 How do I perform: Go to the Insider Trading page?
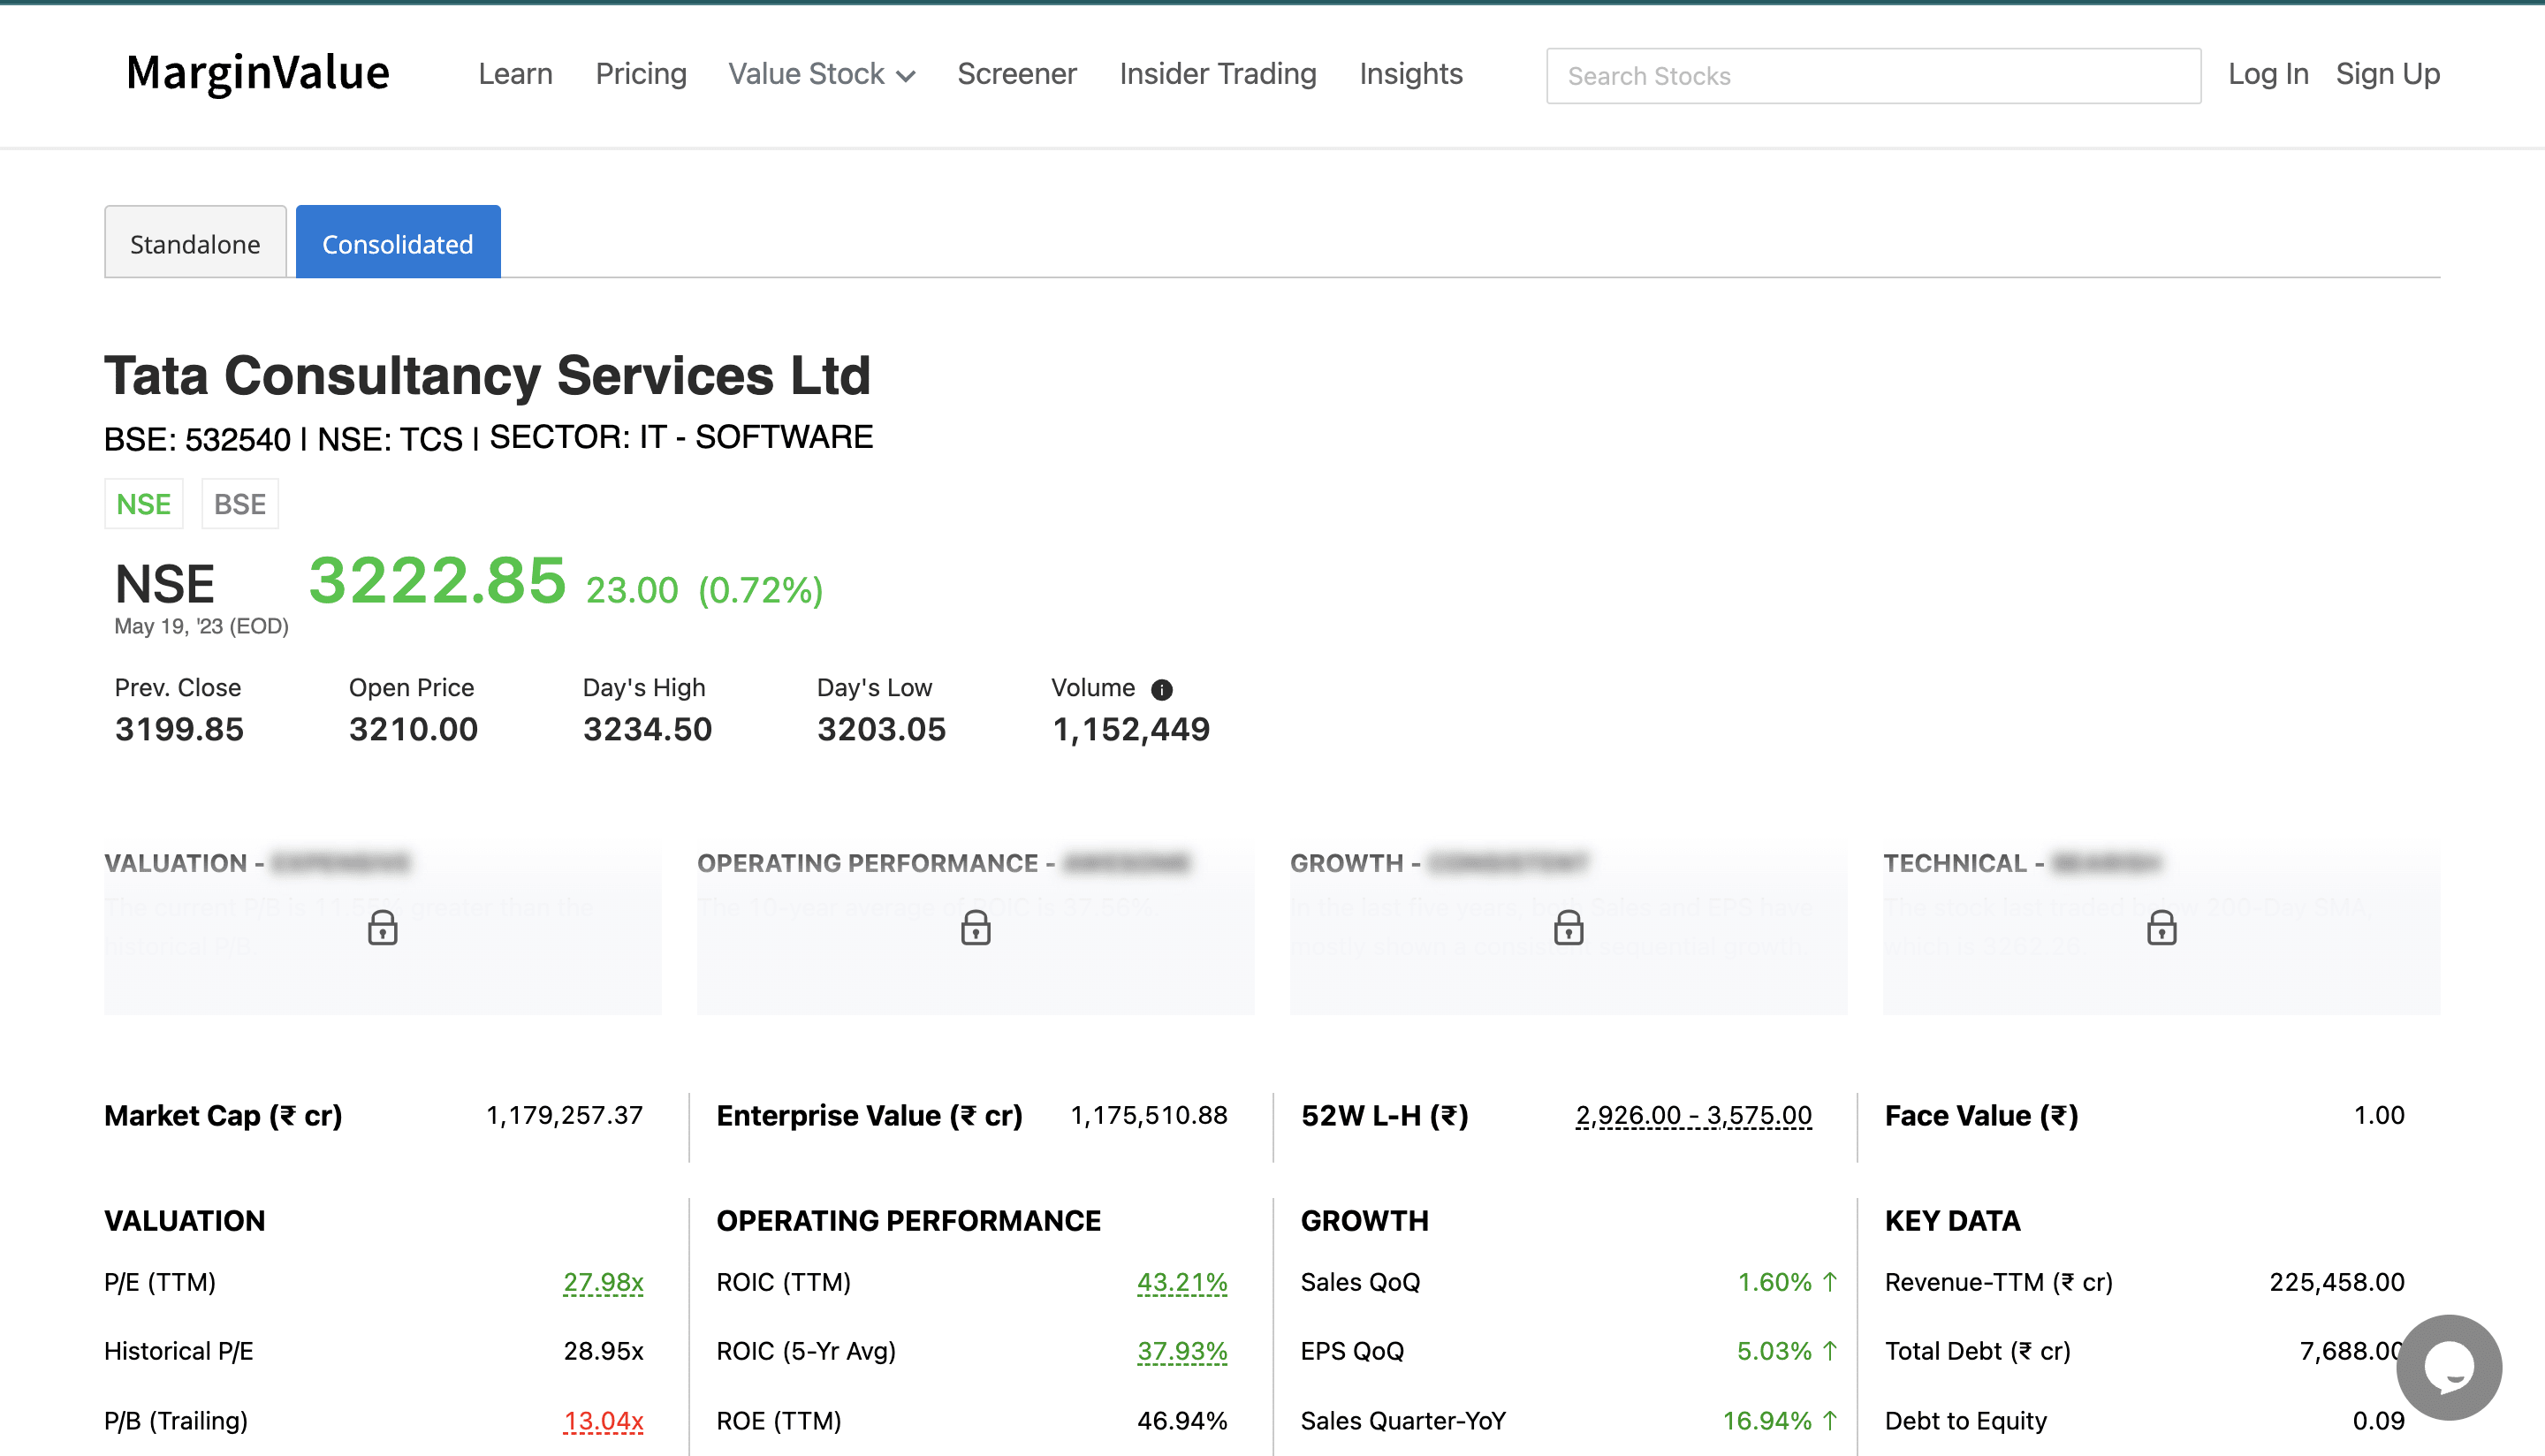point(1217,74)
